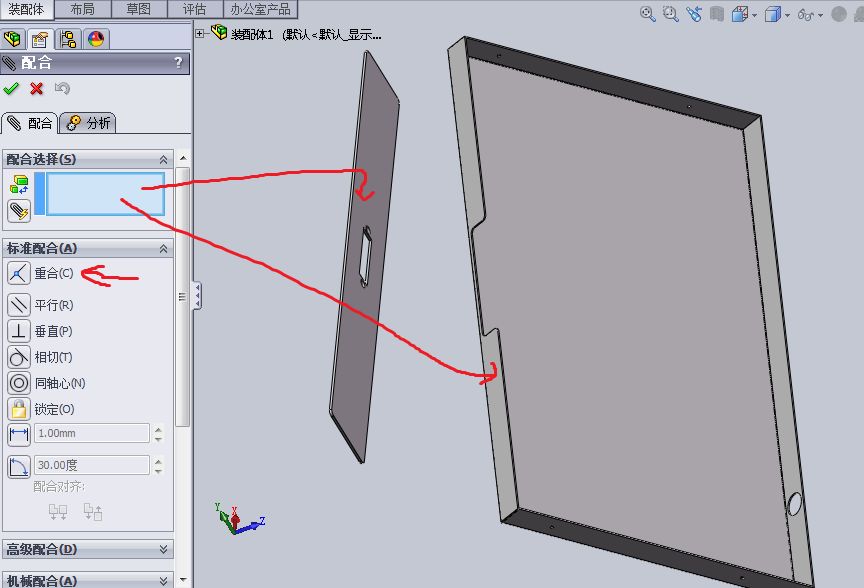The width and height of the screenshot is (864, 588).
Task: Collapse the 配合选择(S) section
Action: coord(163,160)
